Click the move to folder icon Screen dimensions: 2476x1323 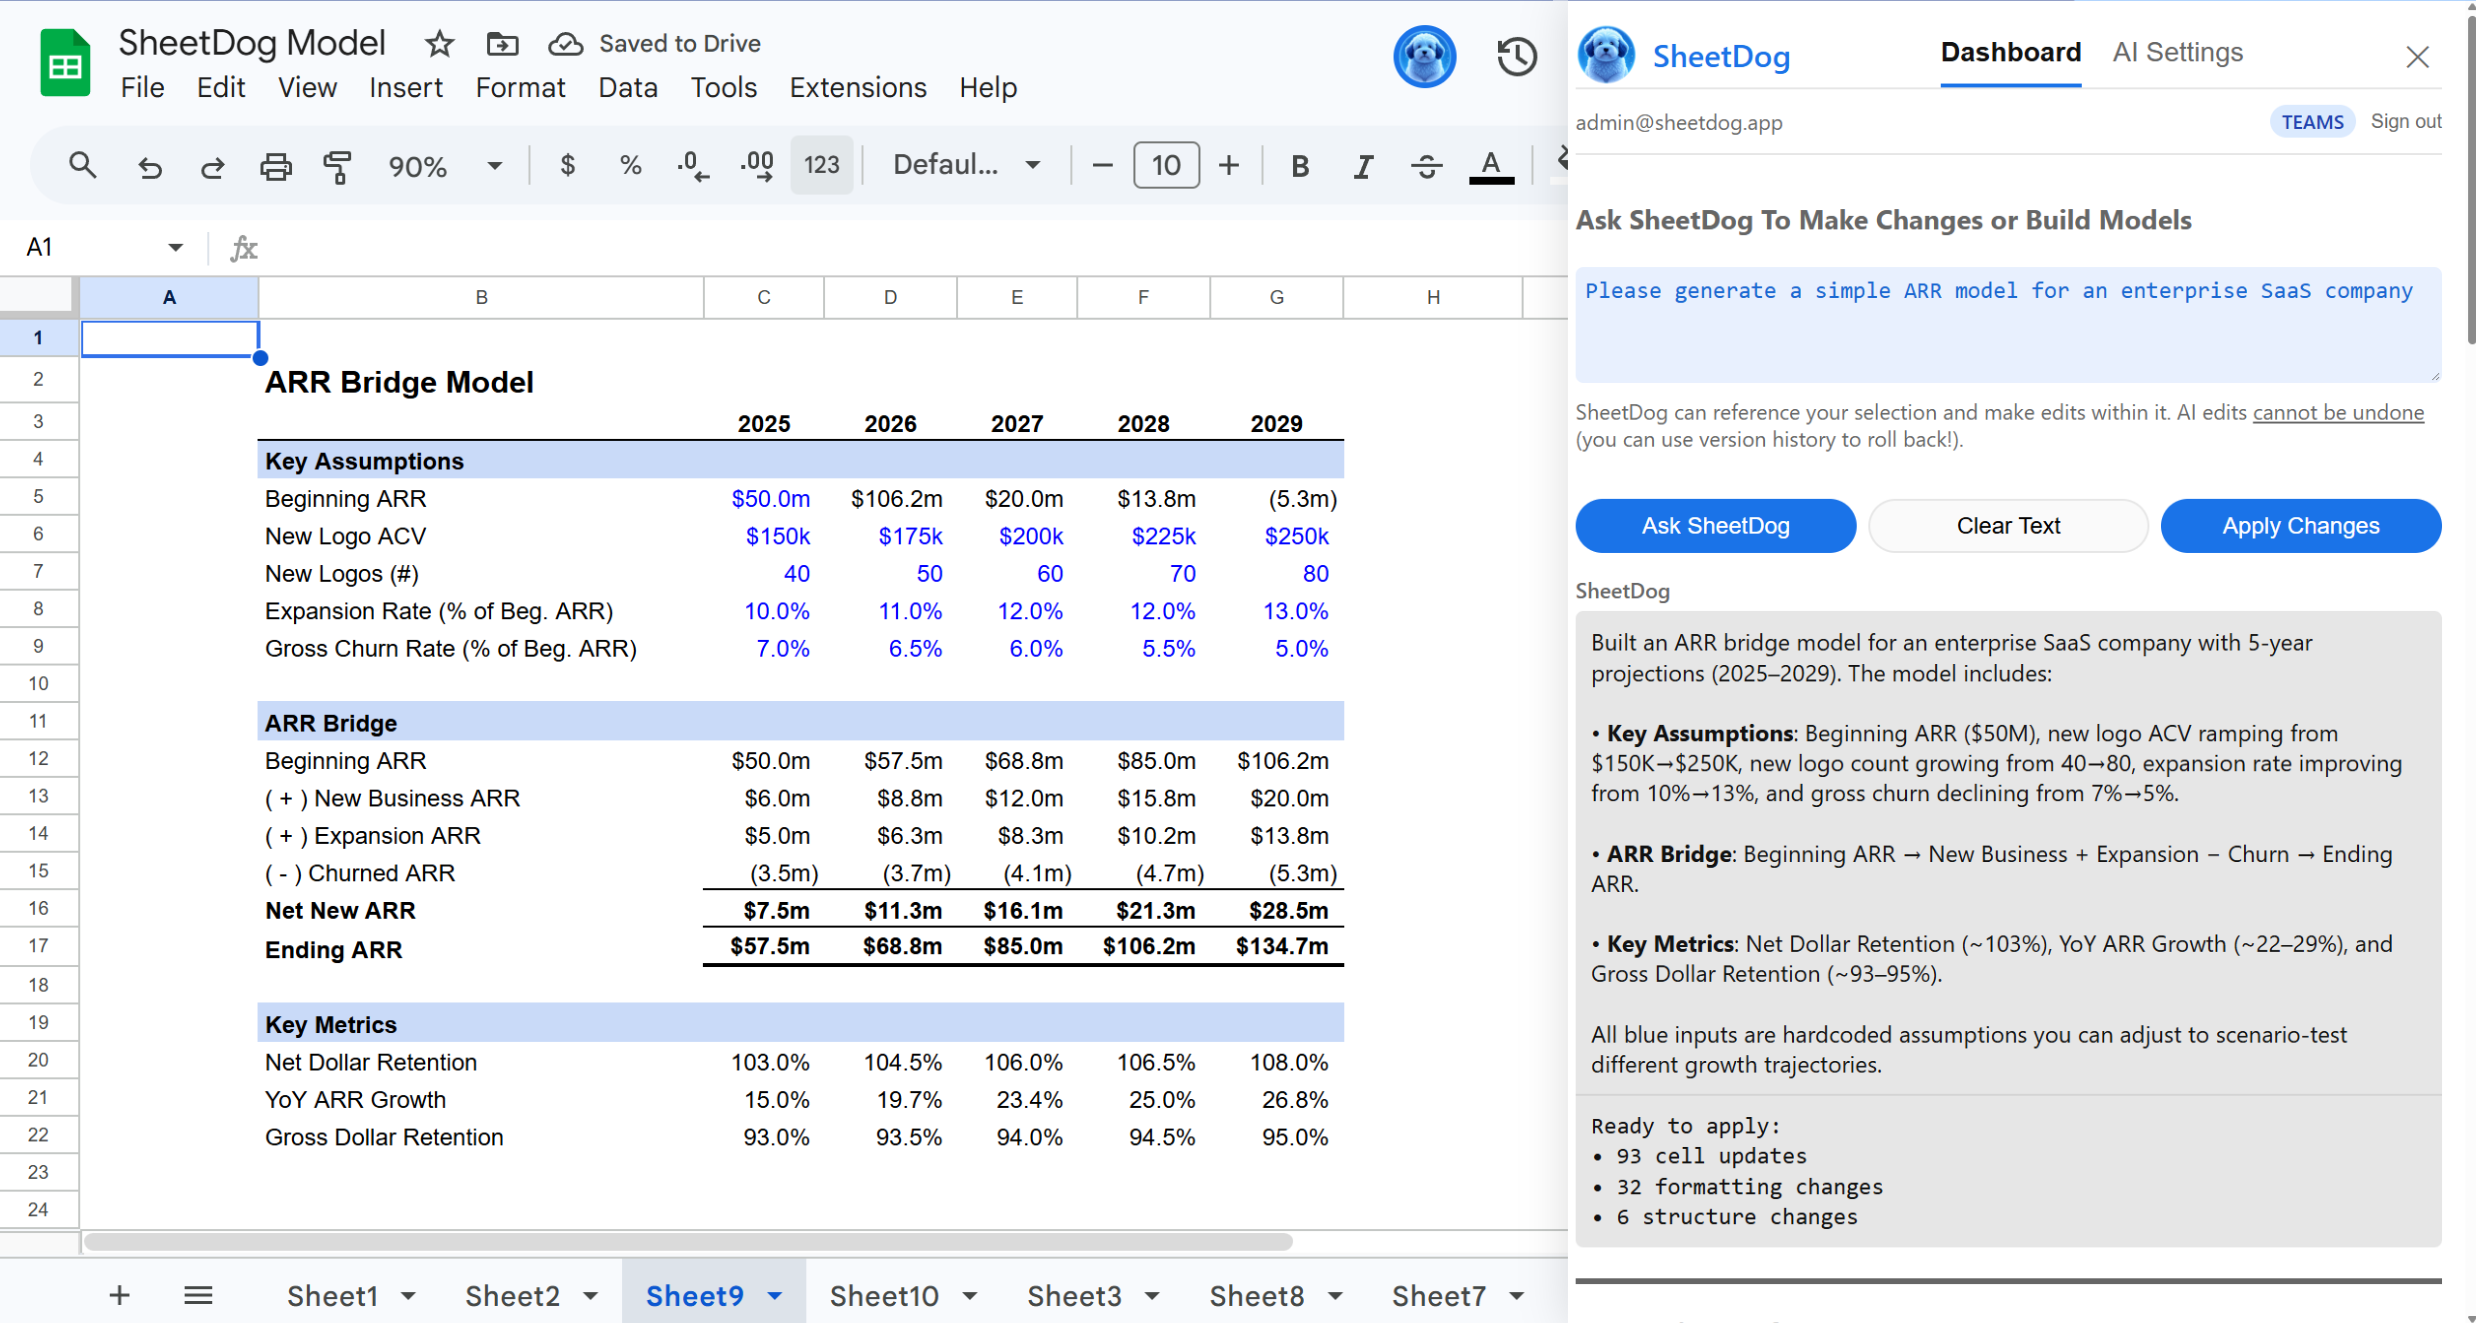pyautogui.click(x=502, y=44)
